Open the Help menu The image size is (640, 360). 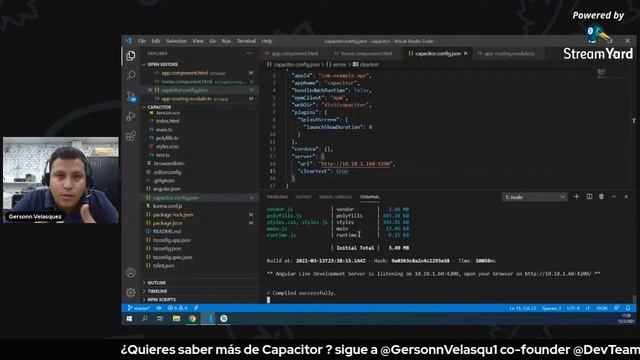(267, 41)
